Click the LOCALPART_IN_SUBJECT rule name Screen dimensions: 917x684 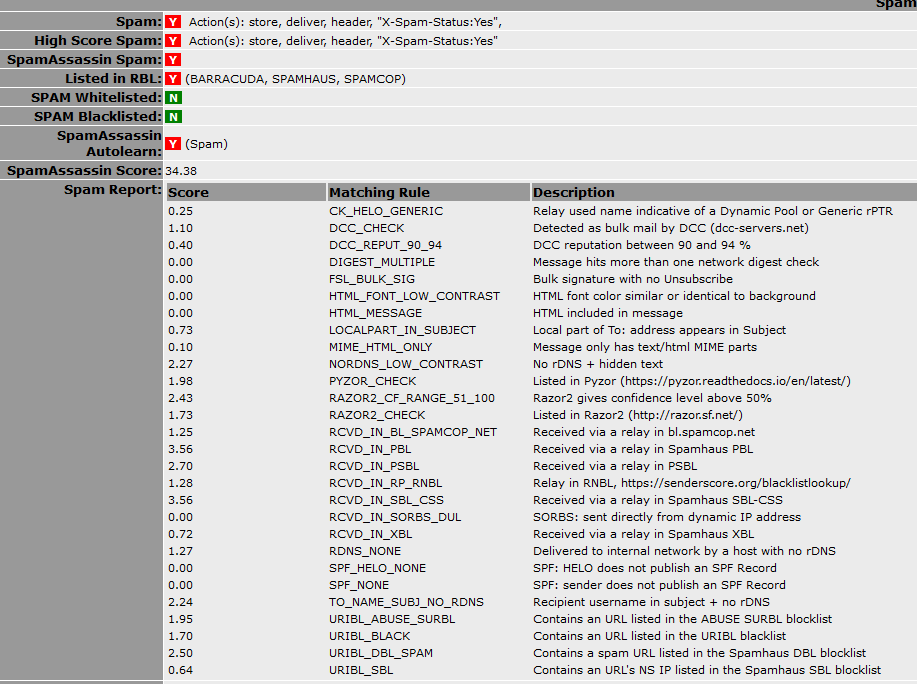402,330
